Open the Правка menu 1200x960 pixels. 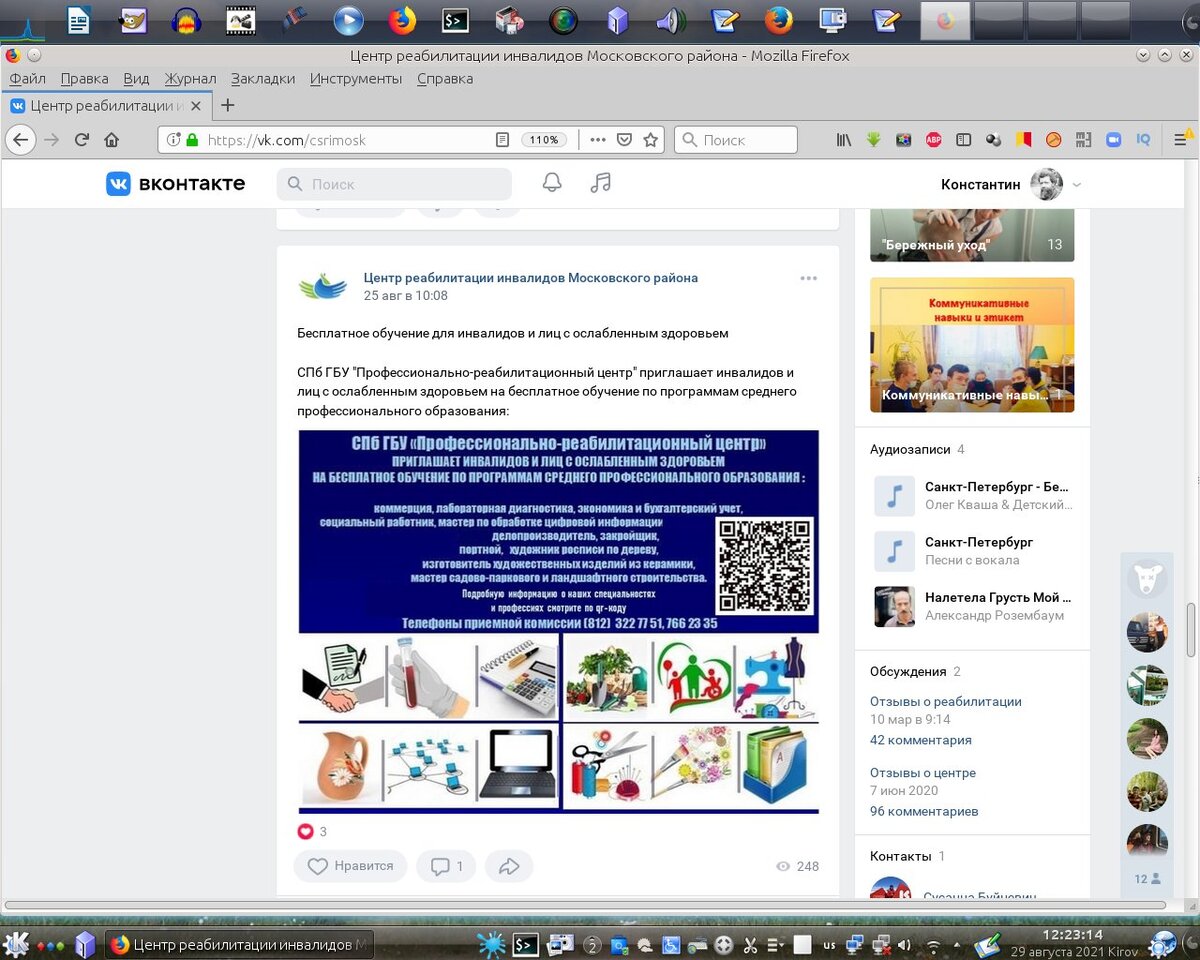click(x=84, y=79)
